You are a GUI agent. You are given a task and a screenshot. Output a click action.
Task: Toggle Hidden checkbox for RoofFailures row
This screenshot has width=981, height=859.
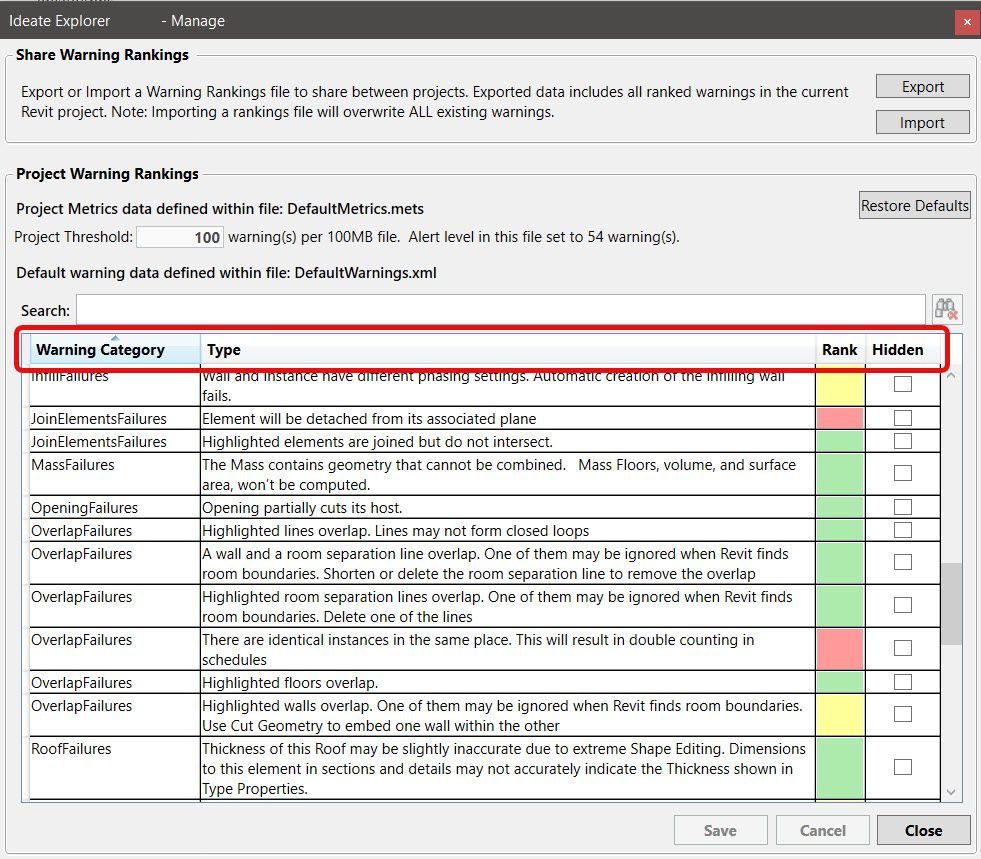coord(903,767)
